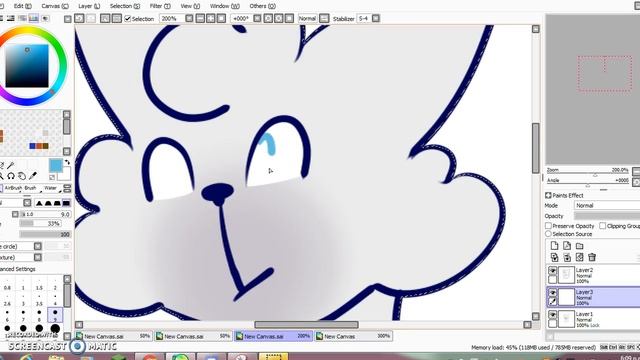This screenshot has width=640, height=360.
Task: Open the Layer menu
Action: pyautogui.click(x=89, y=6)
